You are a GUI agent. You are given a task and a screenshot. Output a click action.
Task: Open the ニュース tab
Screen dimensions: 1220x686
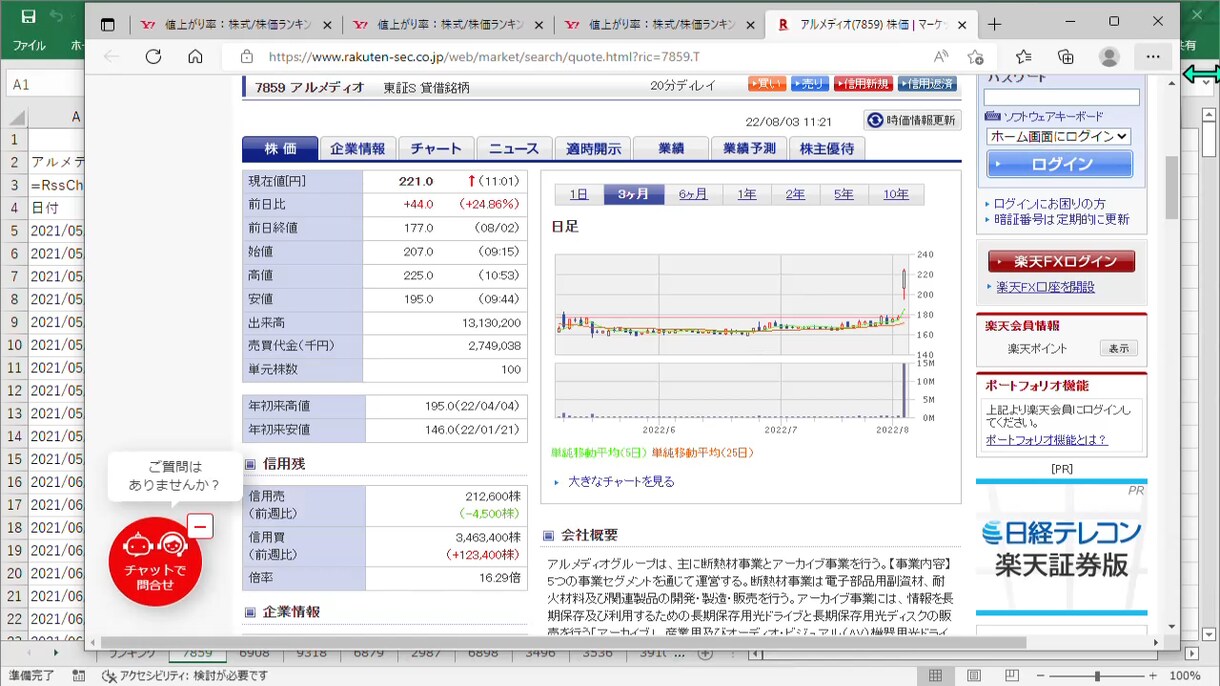(514, 148)
